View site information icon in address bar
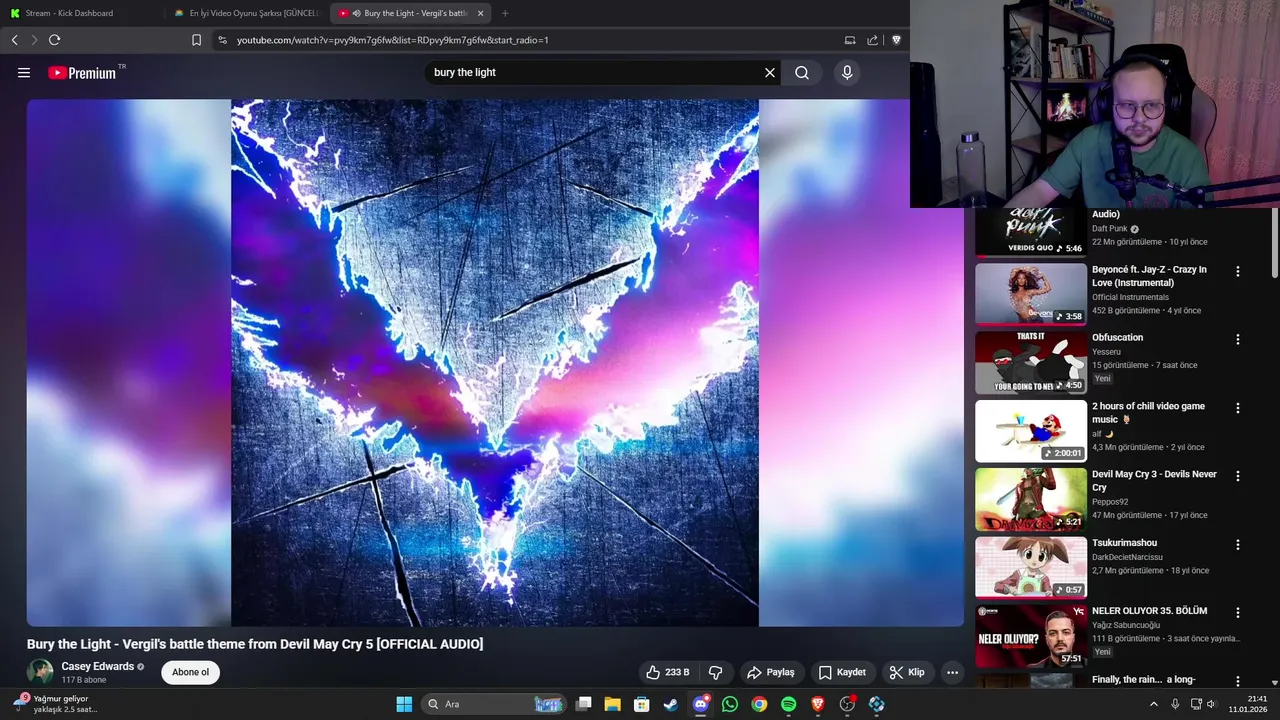Image resolution: width=1280 pixels, height=720 pixels. 221,40
